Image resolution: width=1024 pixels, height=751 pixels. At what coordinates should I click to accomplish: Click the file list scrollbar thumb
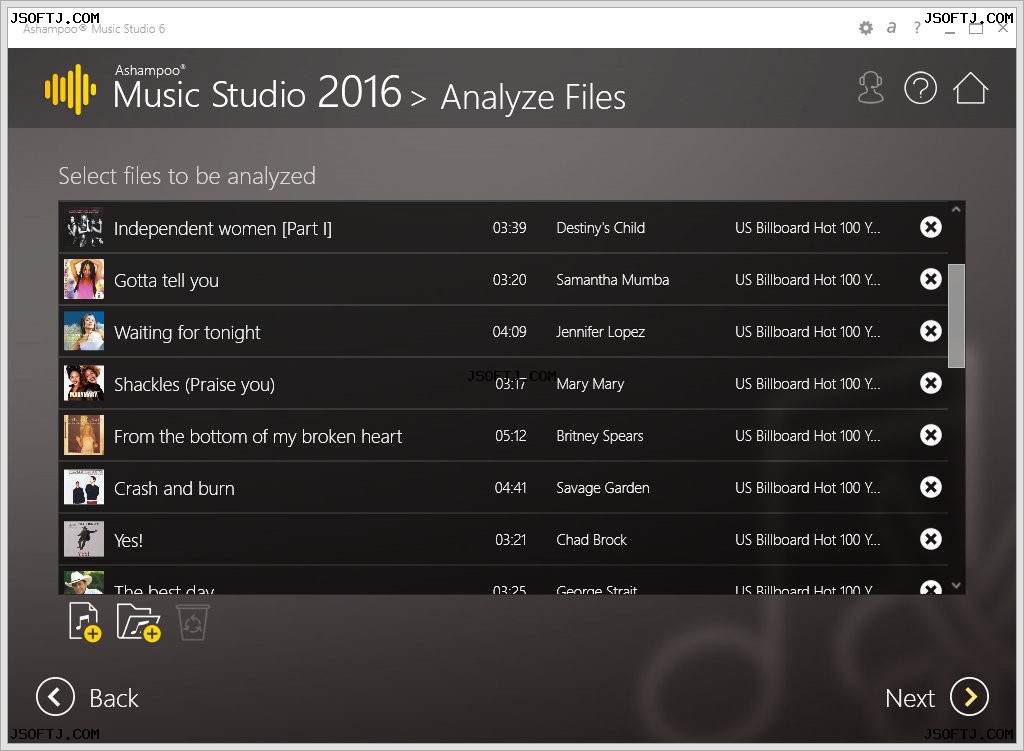[x=956, y=316]
